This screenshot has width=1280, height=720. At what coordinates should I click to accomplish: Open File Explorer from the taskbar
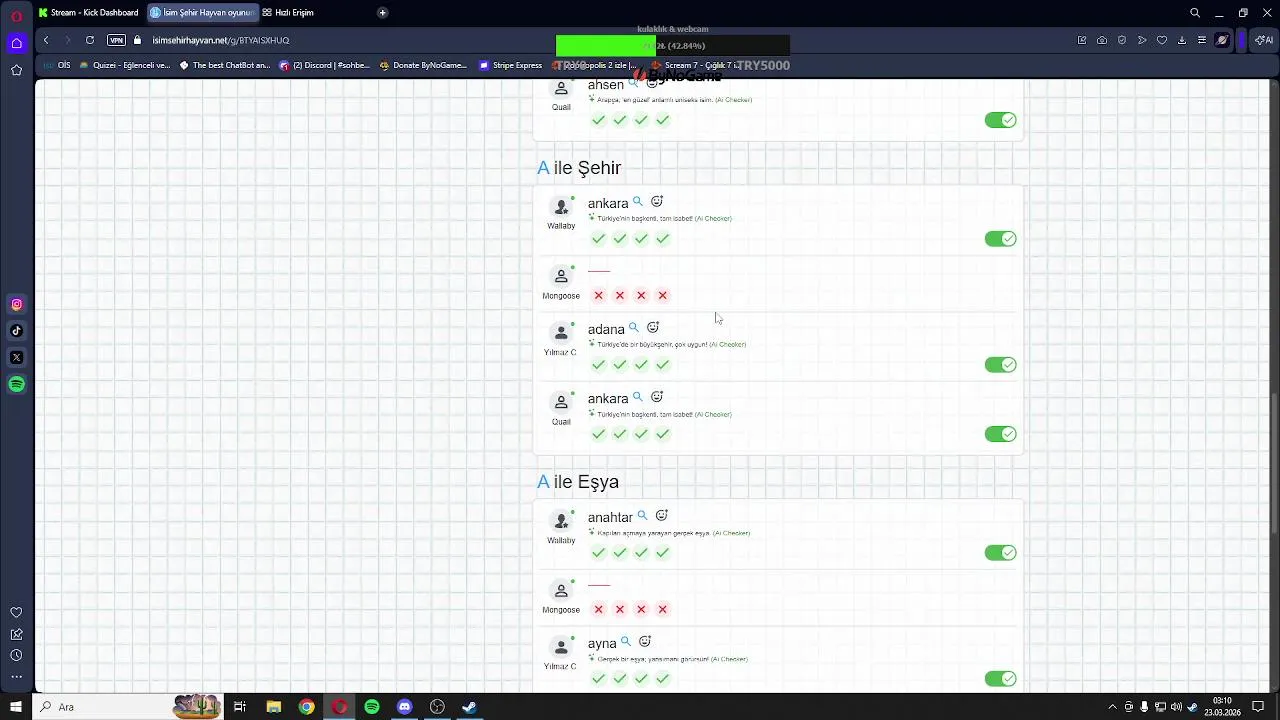click(274, 707)
